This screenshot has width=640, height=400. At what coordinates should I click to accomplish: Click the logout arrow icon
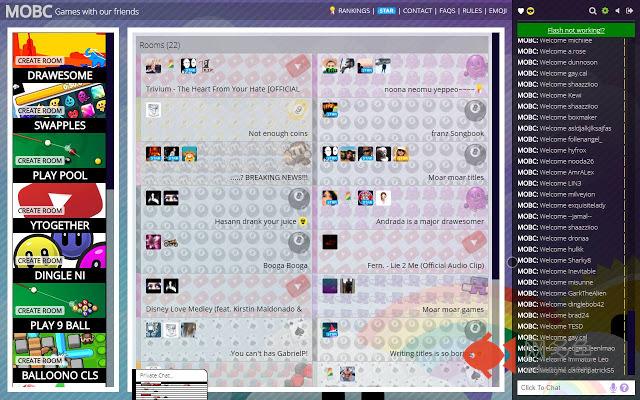(630, 11)
